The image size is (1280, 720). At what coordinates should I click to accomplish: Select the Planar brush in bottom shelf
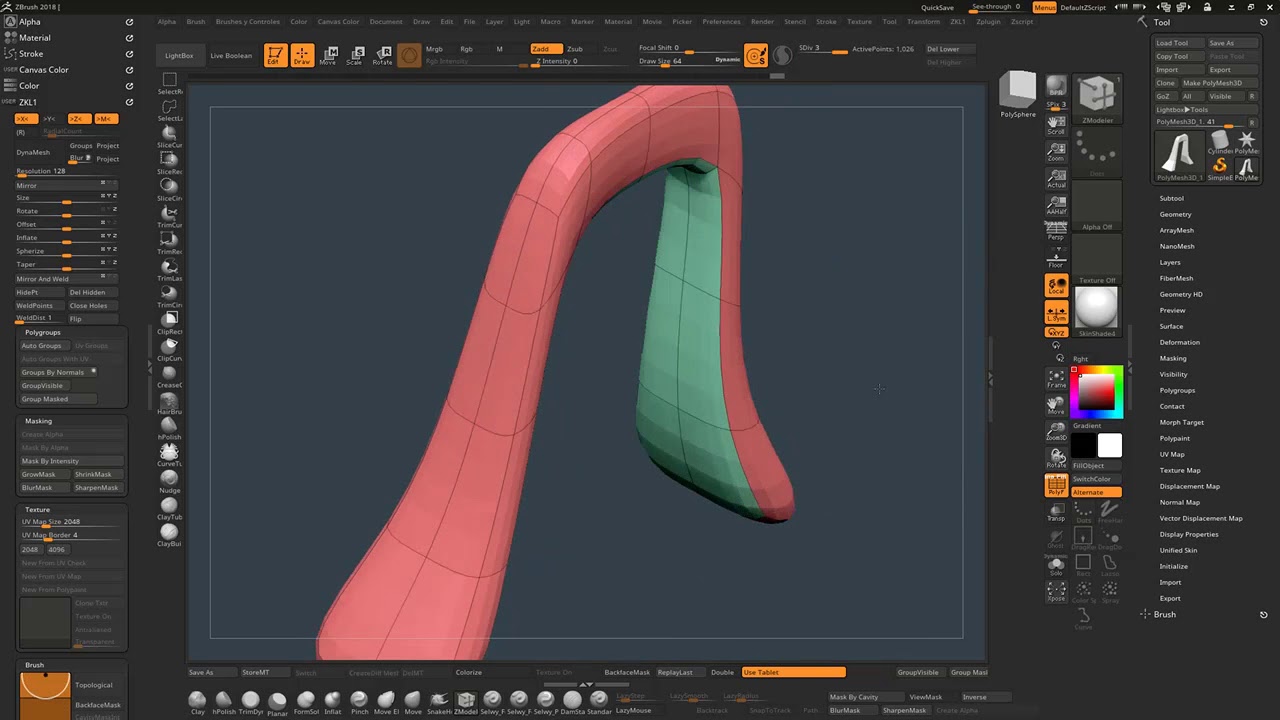pyautogui.click(x=278, y=702)
